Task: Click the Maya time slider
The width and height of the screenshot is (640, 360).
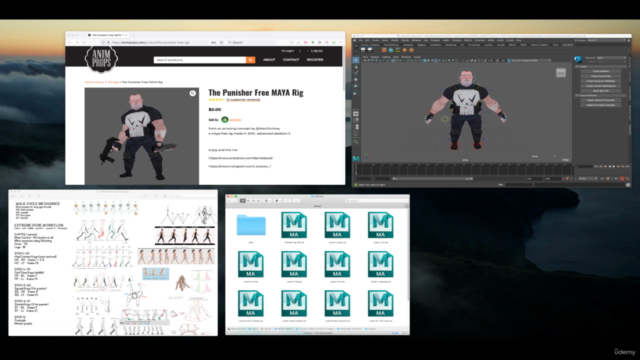Action: (x=463, y=169)
